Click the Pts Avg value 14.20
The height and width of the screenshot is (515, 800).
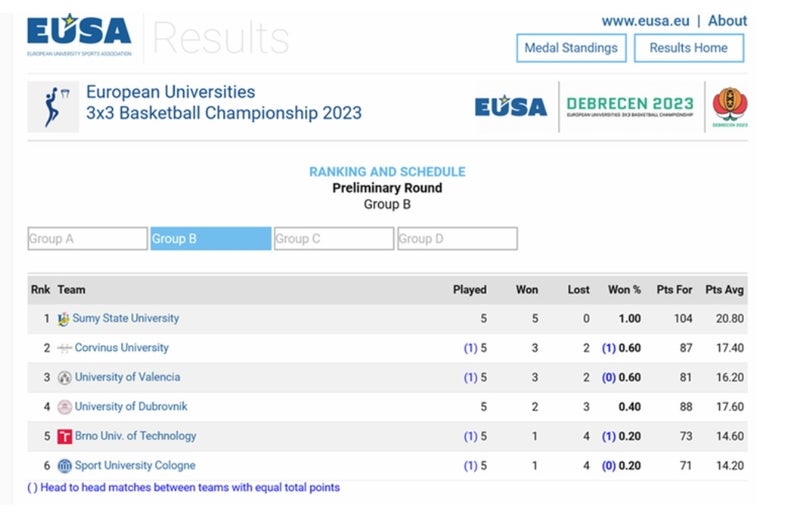point(730,466)
